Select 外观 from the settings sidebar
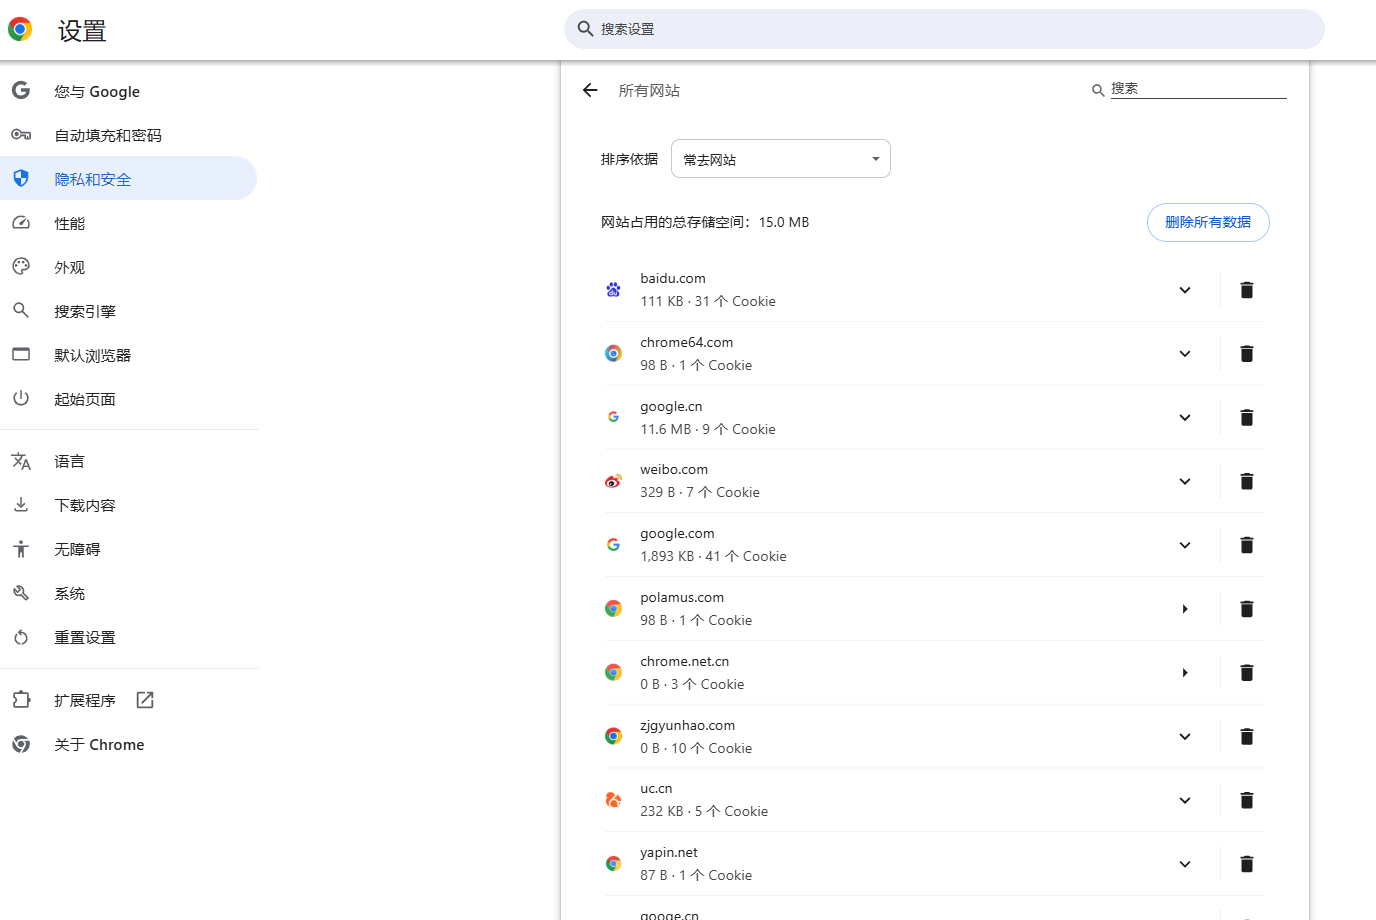The width and height of the screenshot is (1376, 920). 70,267
